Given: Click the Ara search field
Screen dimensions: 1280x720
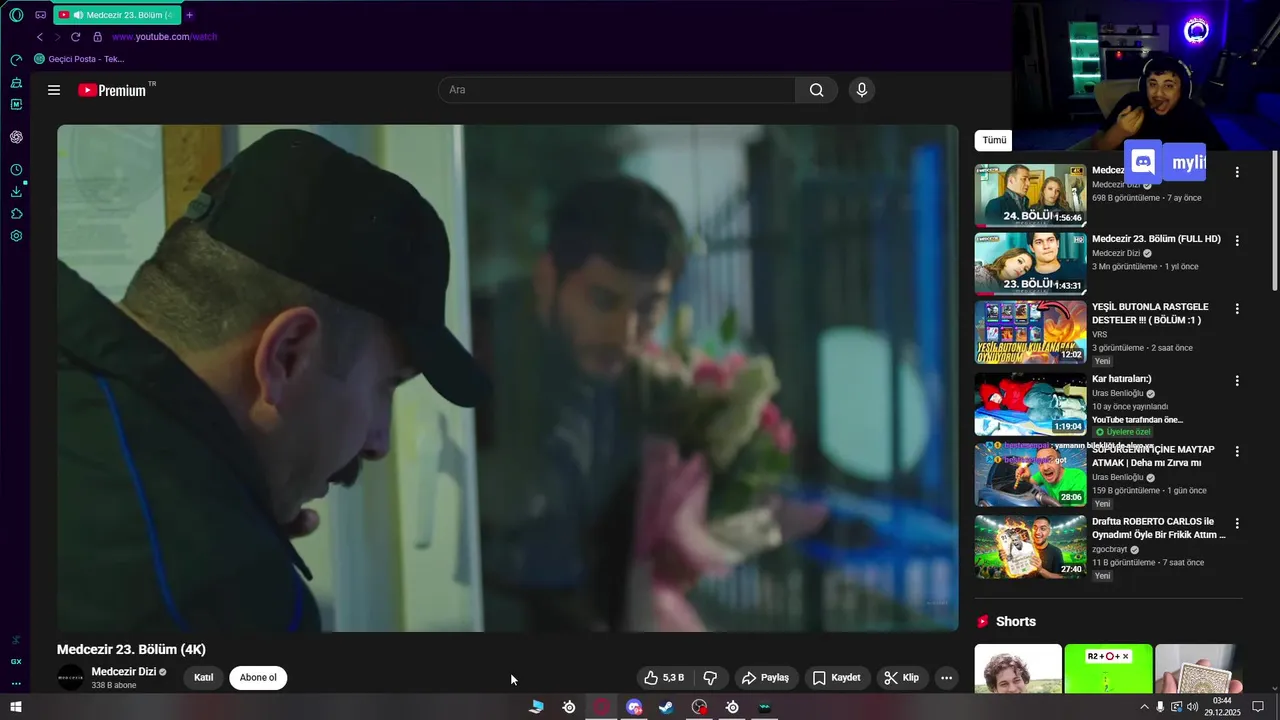Looking at the screenshot, I should point(617,90).
